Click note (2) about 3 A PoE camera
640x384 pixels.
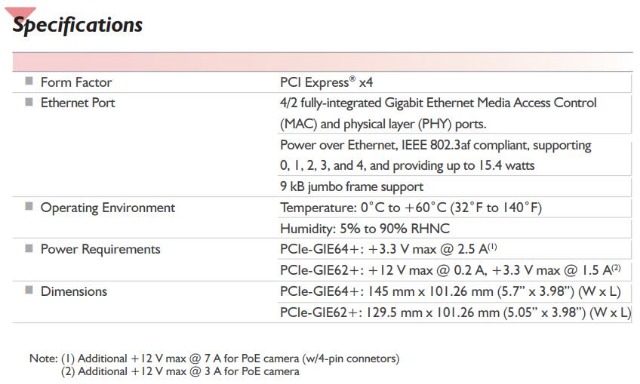coord(180,371)
